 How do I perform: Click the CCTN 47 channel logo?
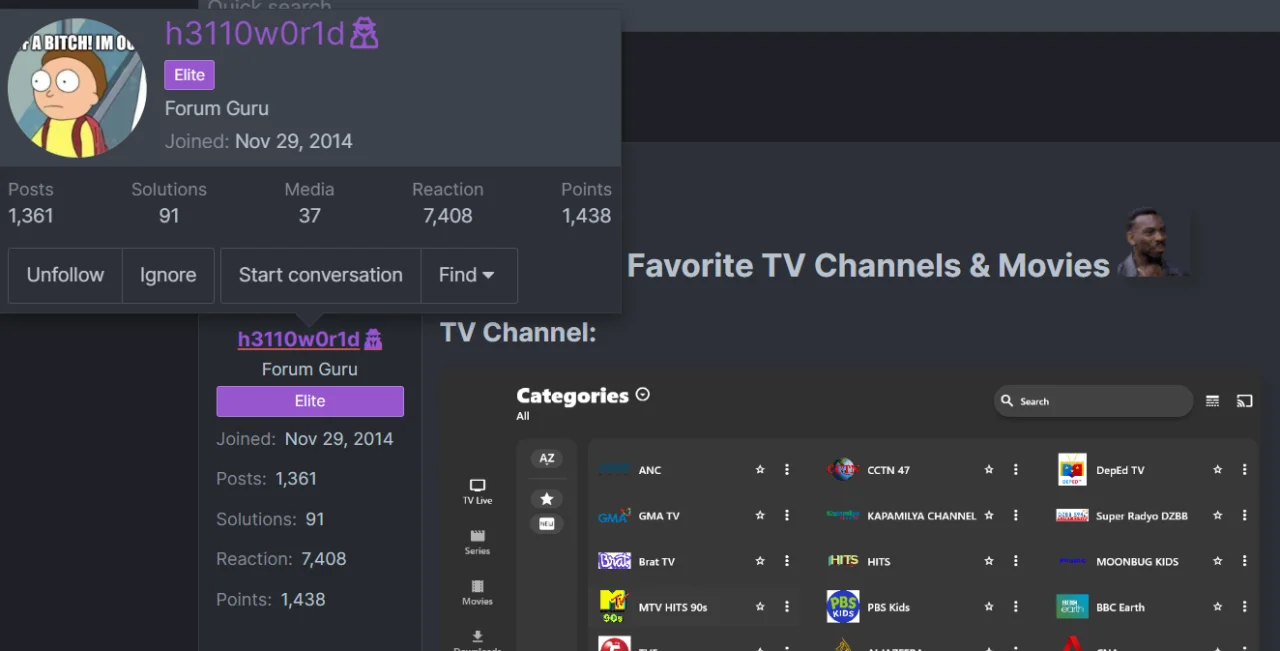click(x=843, y=469)
